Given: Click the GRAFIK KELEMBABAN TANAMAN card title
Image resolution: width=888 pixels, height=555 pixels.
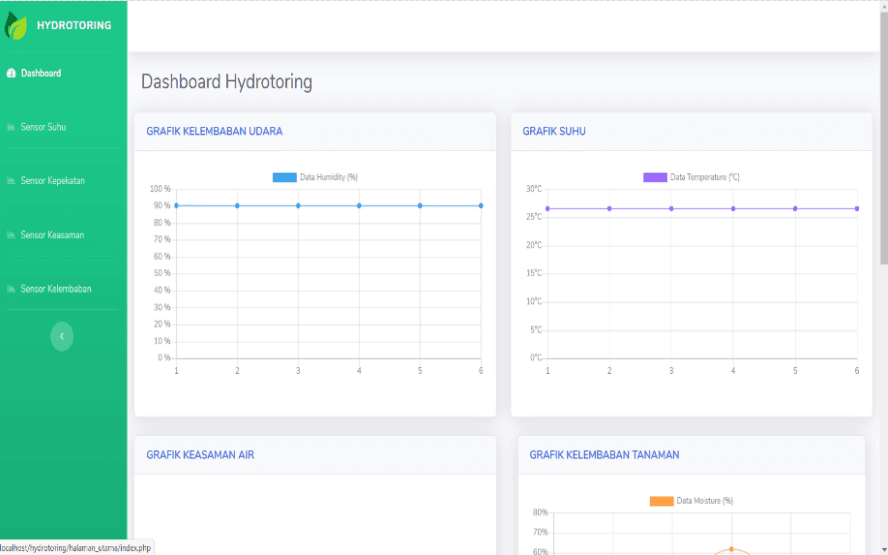Looking at the screenshot, I should coord(604,455).
